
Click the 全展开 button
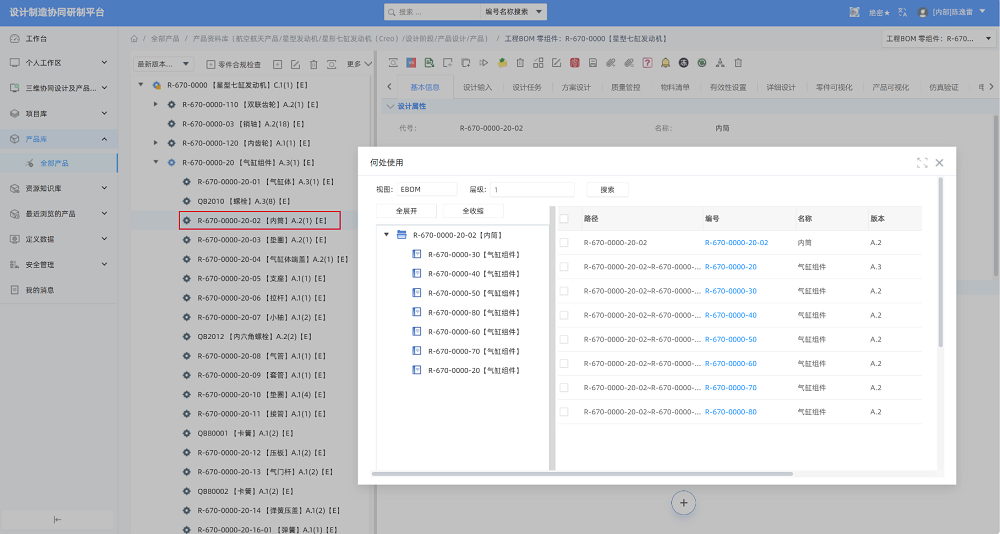coord(406,211)
